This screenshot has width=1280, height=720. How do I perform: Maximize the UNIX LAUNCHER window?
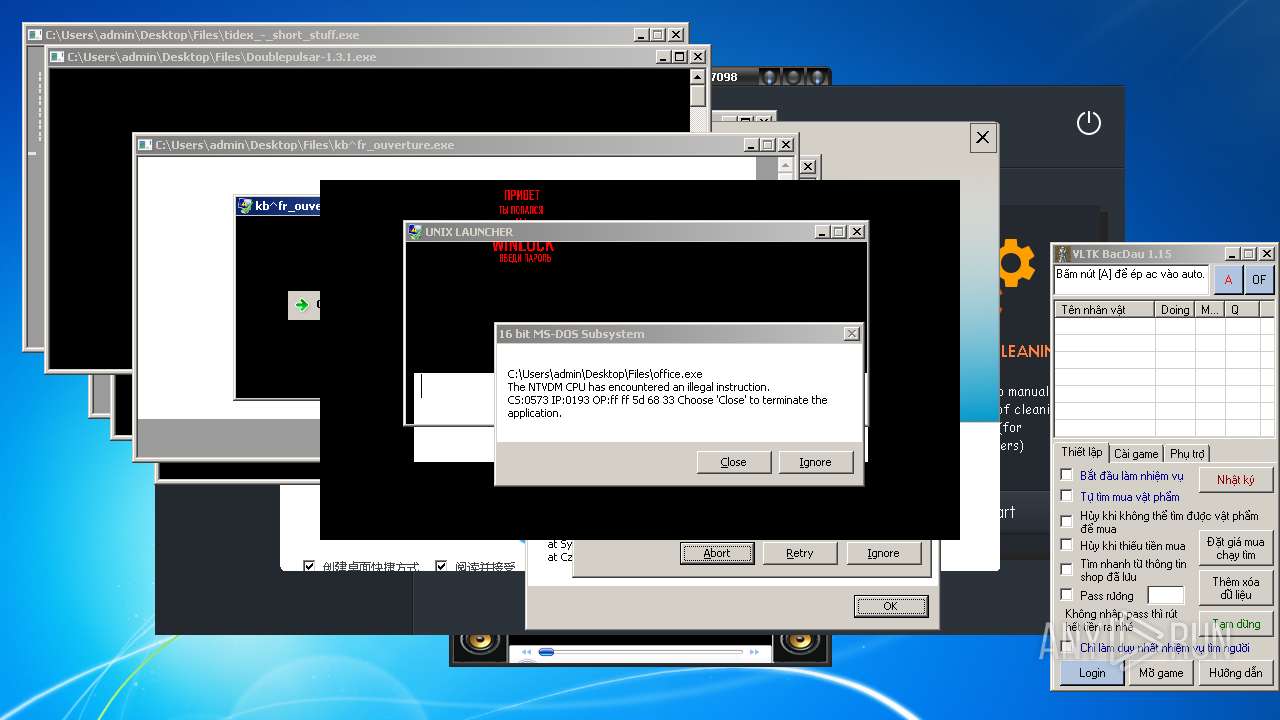coord(838,232)
